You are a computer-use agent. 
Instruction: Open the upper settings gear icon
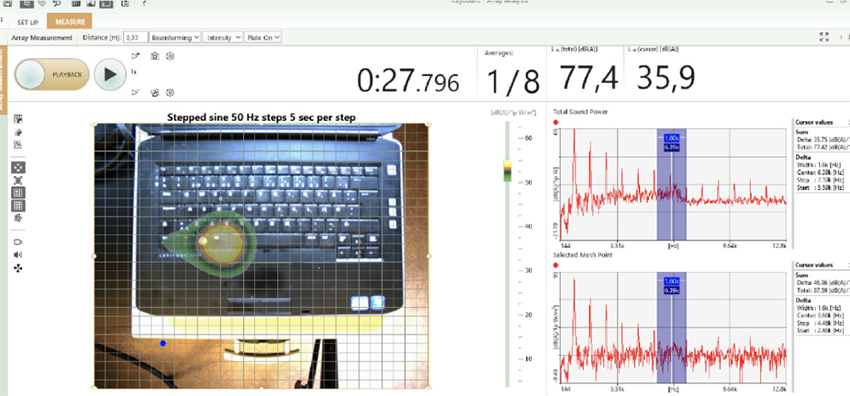click(170, 56)
